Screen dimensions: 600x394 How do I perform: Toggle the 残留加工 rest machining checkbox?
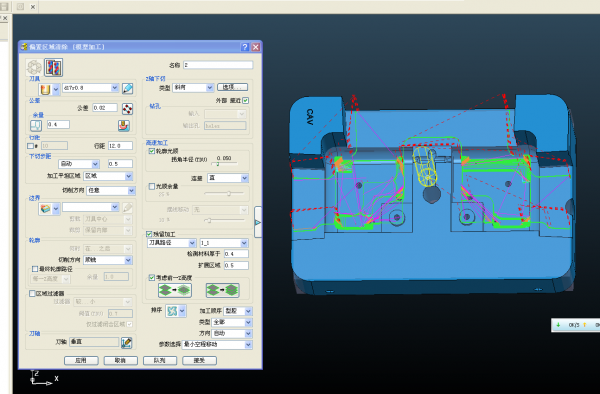point(149,234)
